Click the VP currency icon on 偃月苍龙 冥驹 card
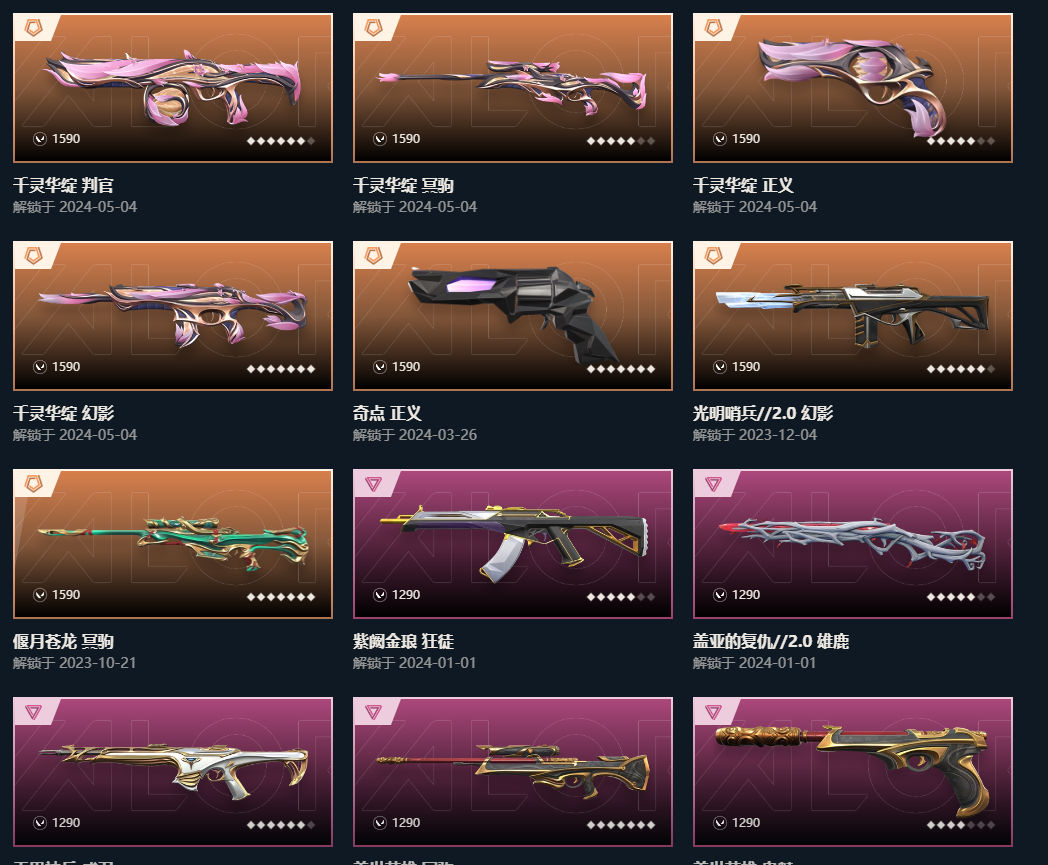 click(x=39, y=595)
